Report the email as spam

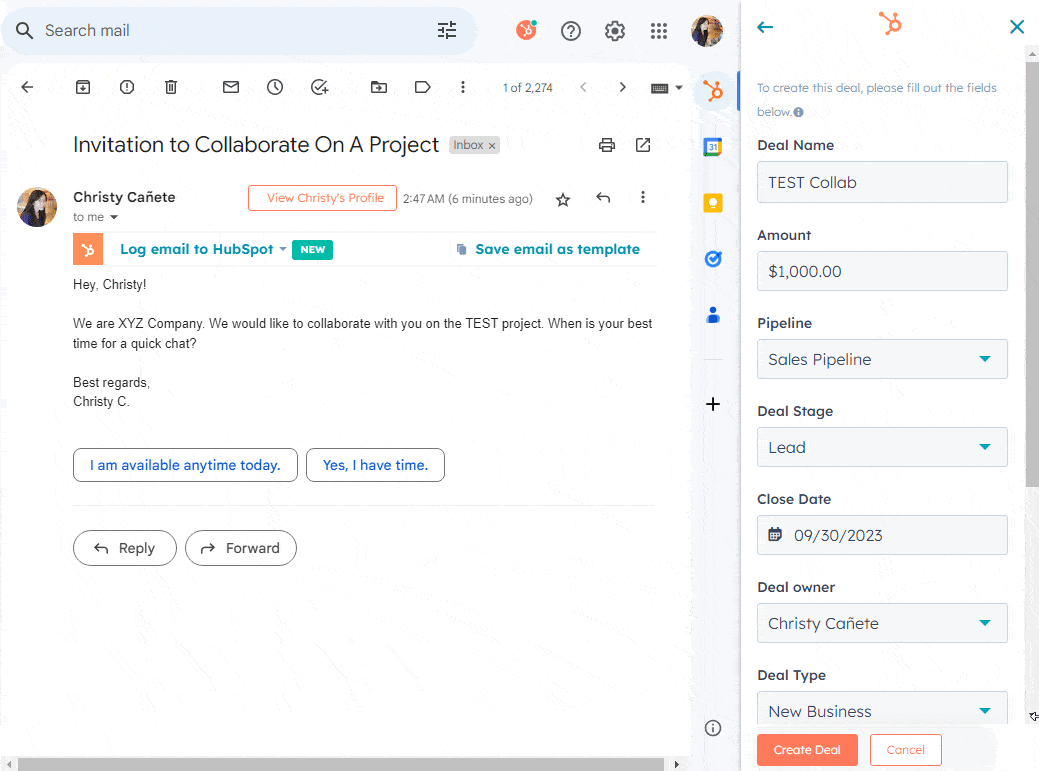(127, 87)
